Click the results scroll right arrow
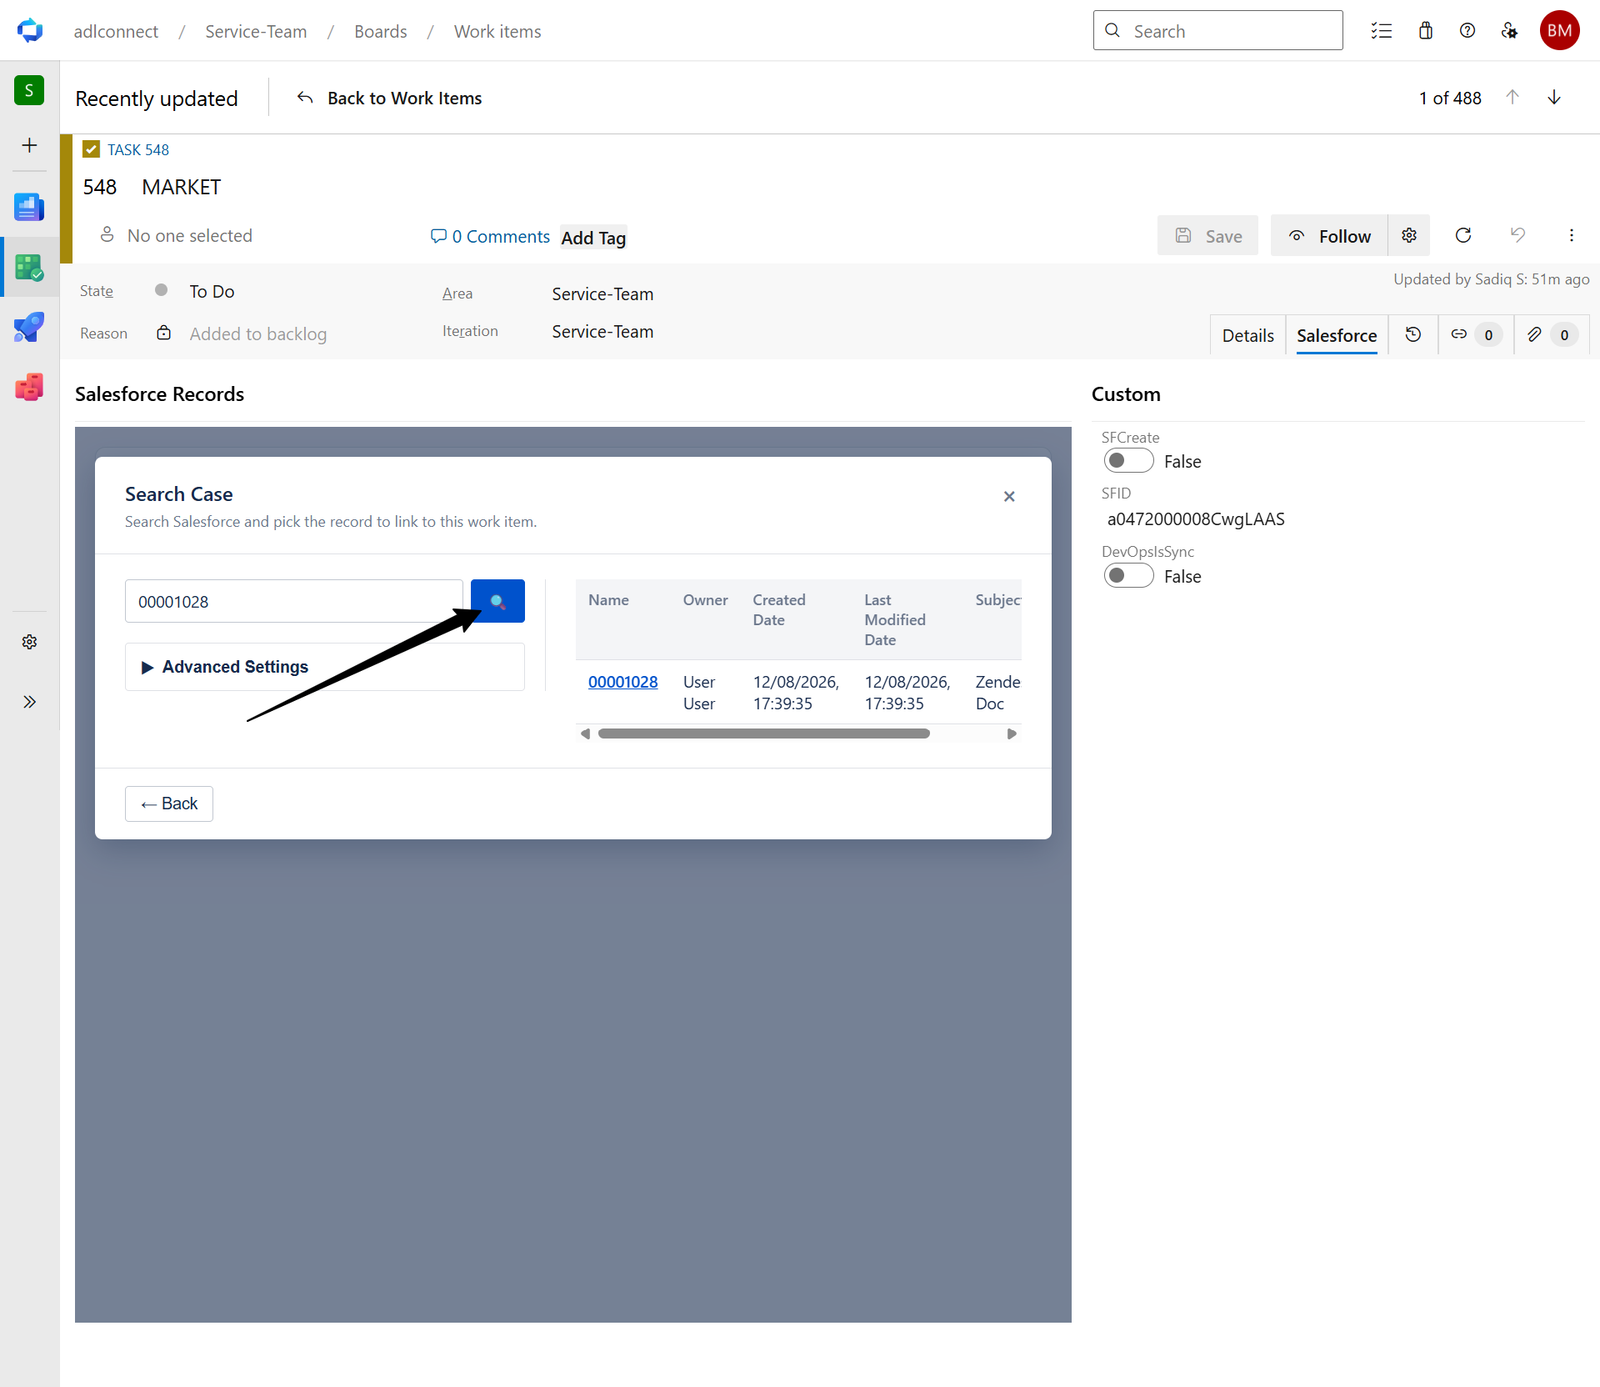1600x1387 pixels. click(1012, 734)
